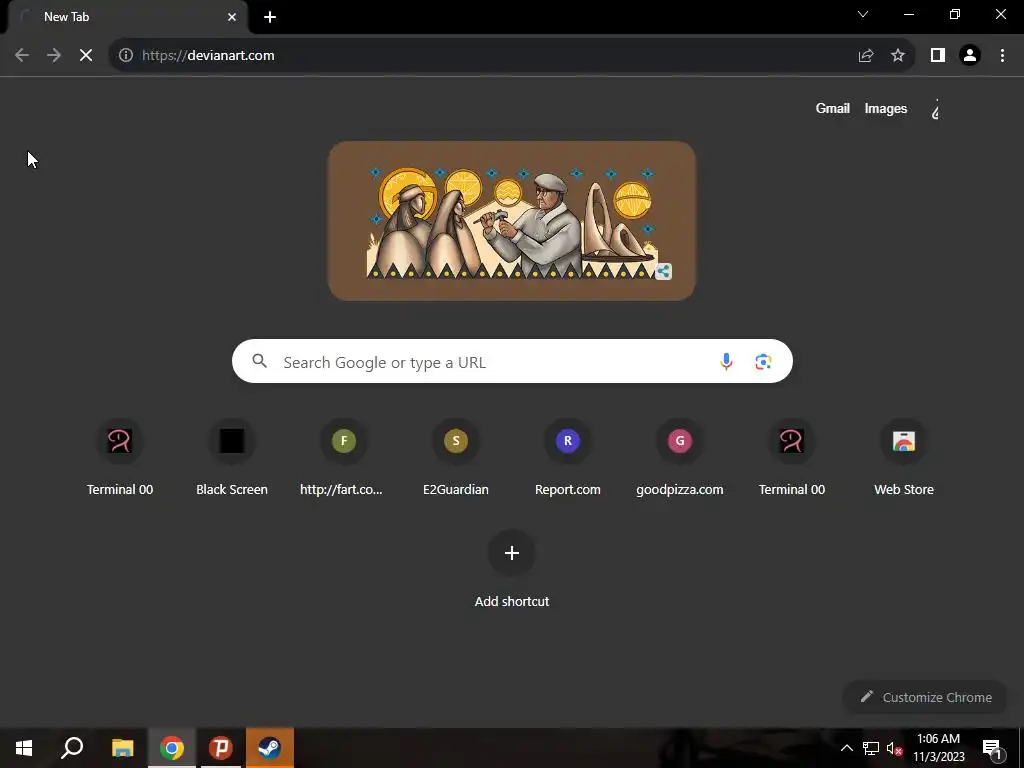Screen dimensions: 1024x768
Task: Open File Explorer from taskbar
Action: (122, 748)
